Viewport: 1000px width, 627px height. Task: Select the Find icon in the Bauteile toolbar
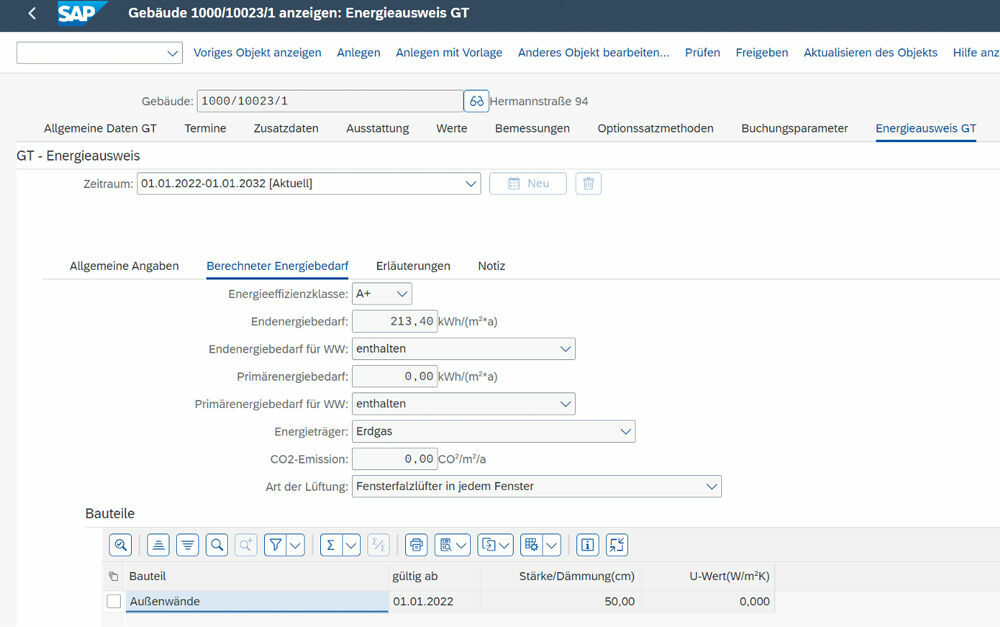tap(215, 545)
